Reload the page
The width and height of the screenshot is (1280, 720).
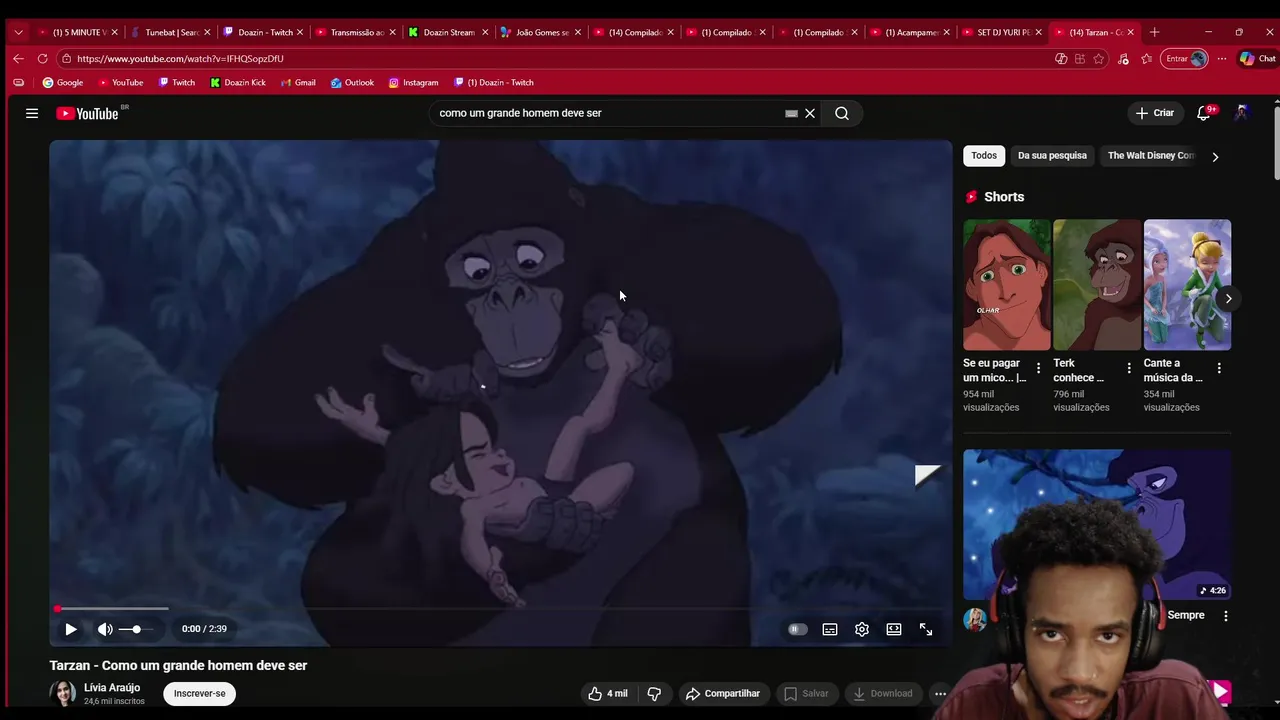point(42,59)
